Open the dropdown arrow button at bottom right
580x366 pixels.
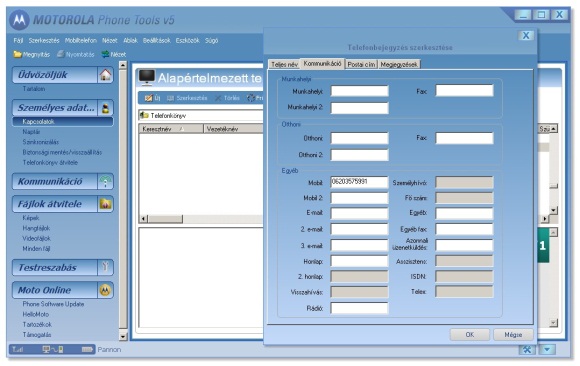pyautogui.click(x=547, y=349)
